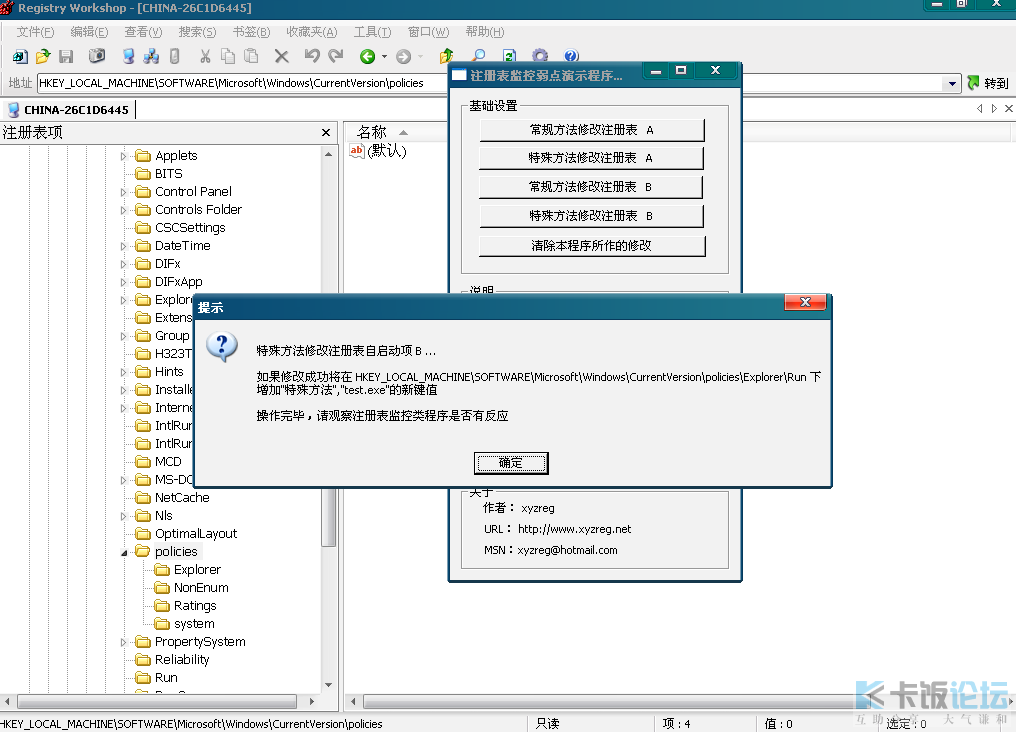Click the camera snapshot toolbar icon
This screenshot has height=732, width=1016.
point(97,57)
